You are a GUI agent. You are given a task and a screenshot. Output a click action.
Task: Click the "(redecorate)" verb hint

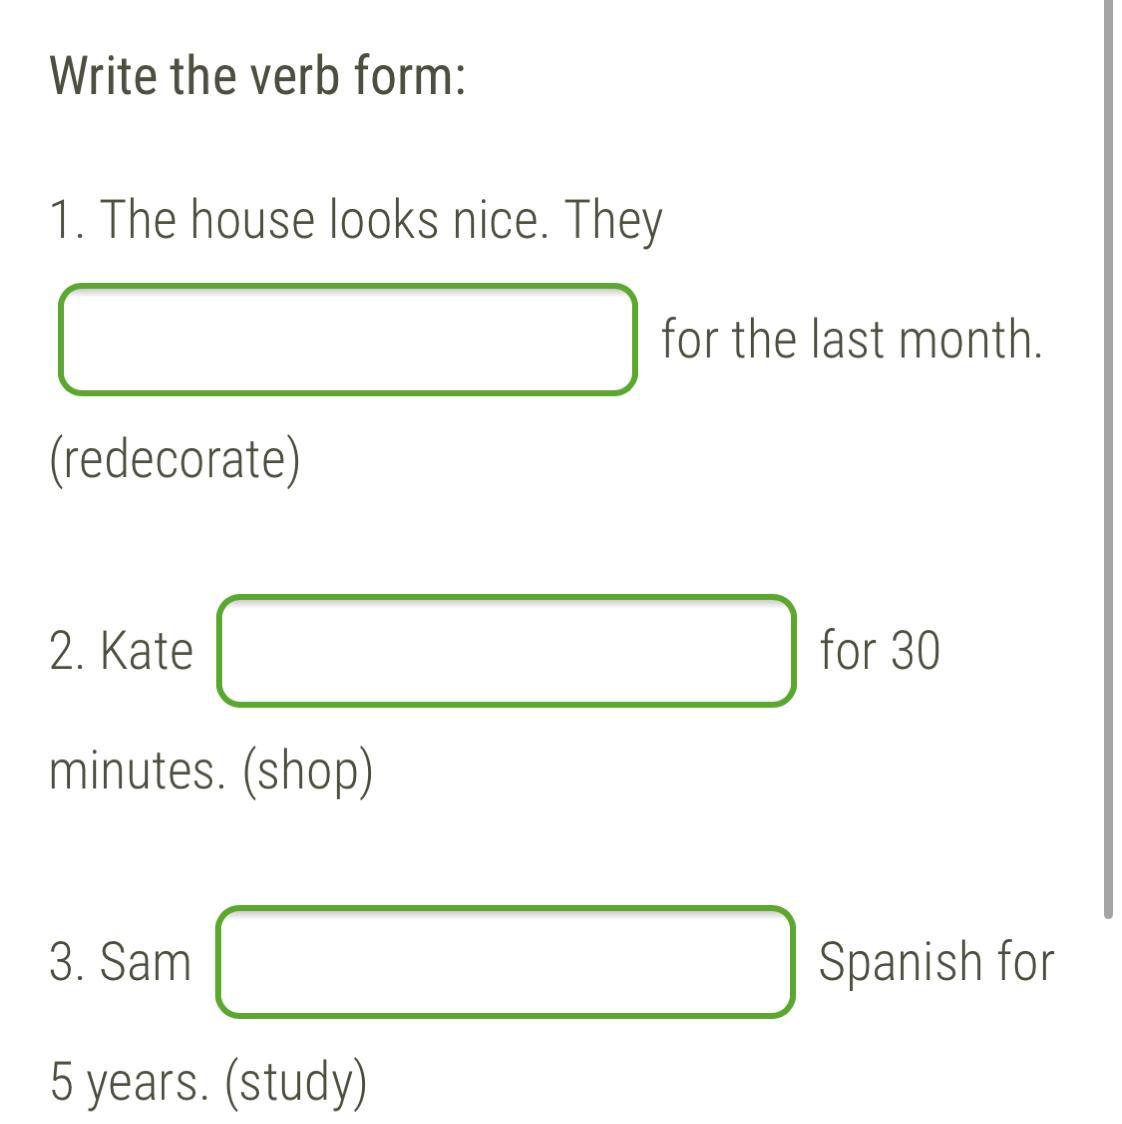175,459
